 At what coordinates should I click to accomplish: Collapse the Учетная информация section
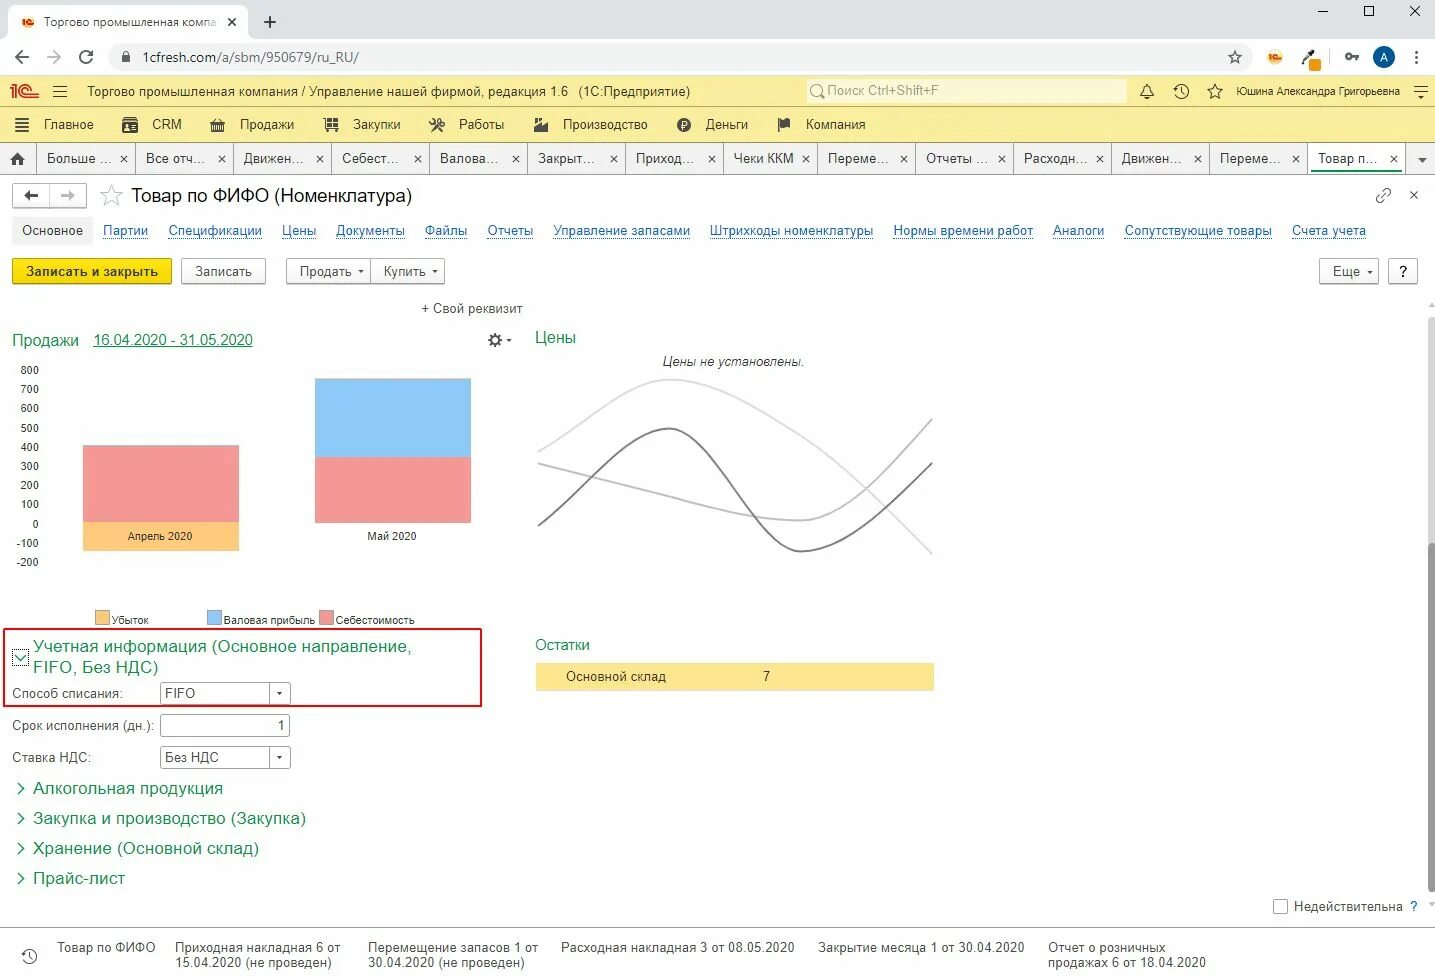coord(20,657)
